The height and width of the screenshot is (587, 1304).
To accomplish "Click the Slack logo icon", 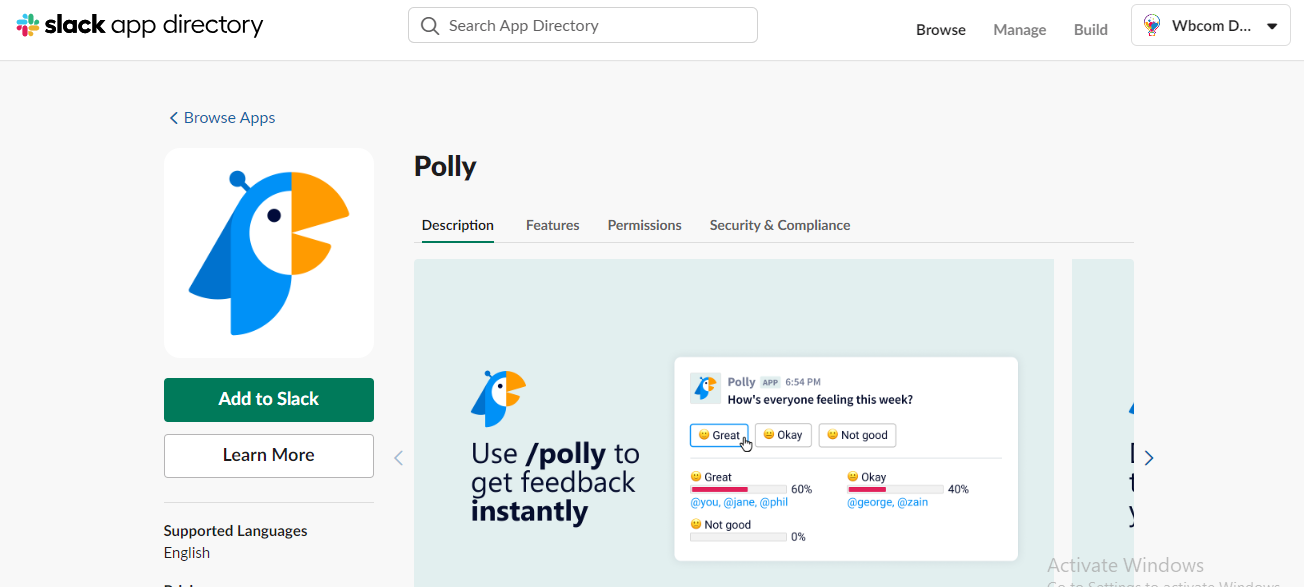I will pyautogui.click(x=28, y=25).
